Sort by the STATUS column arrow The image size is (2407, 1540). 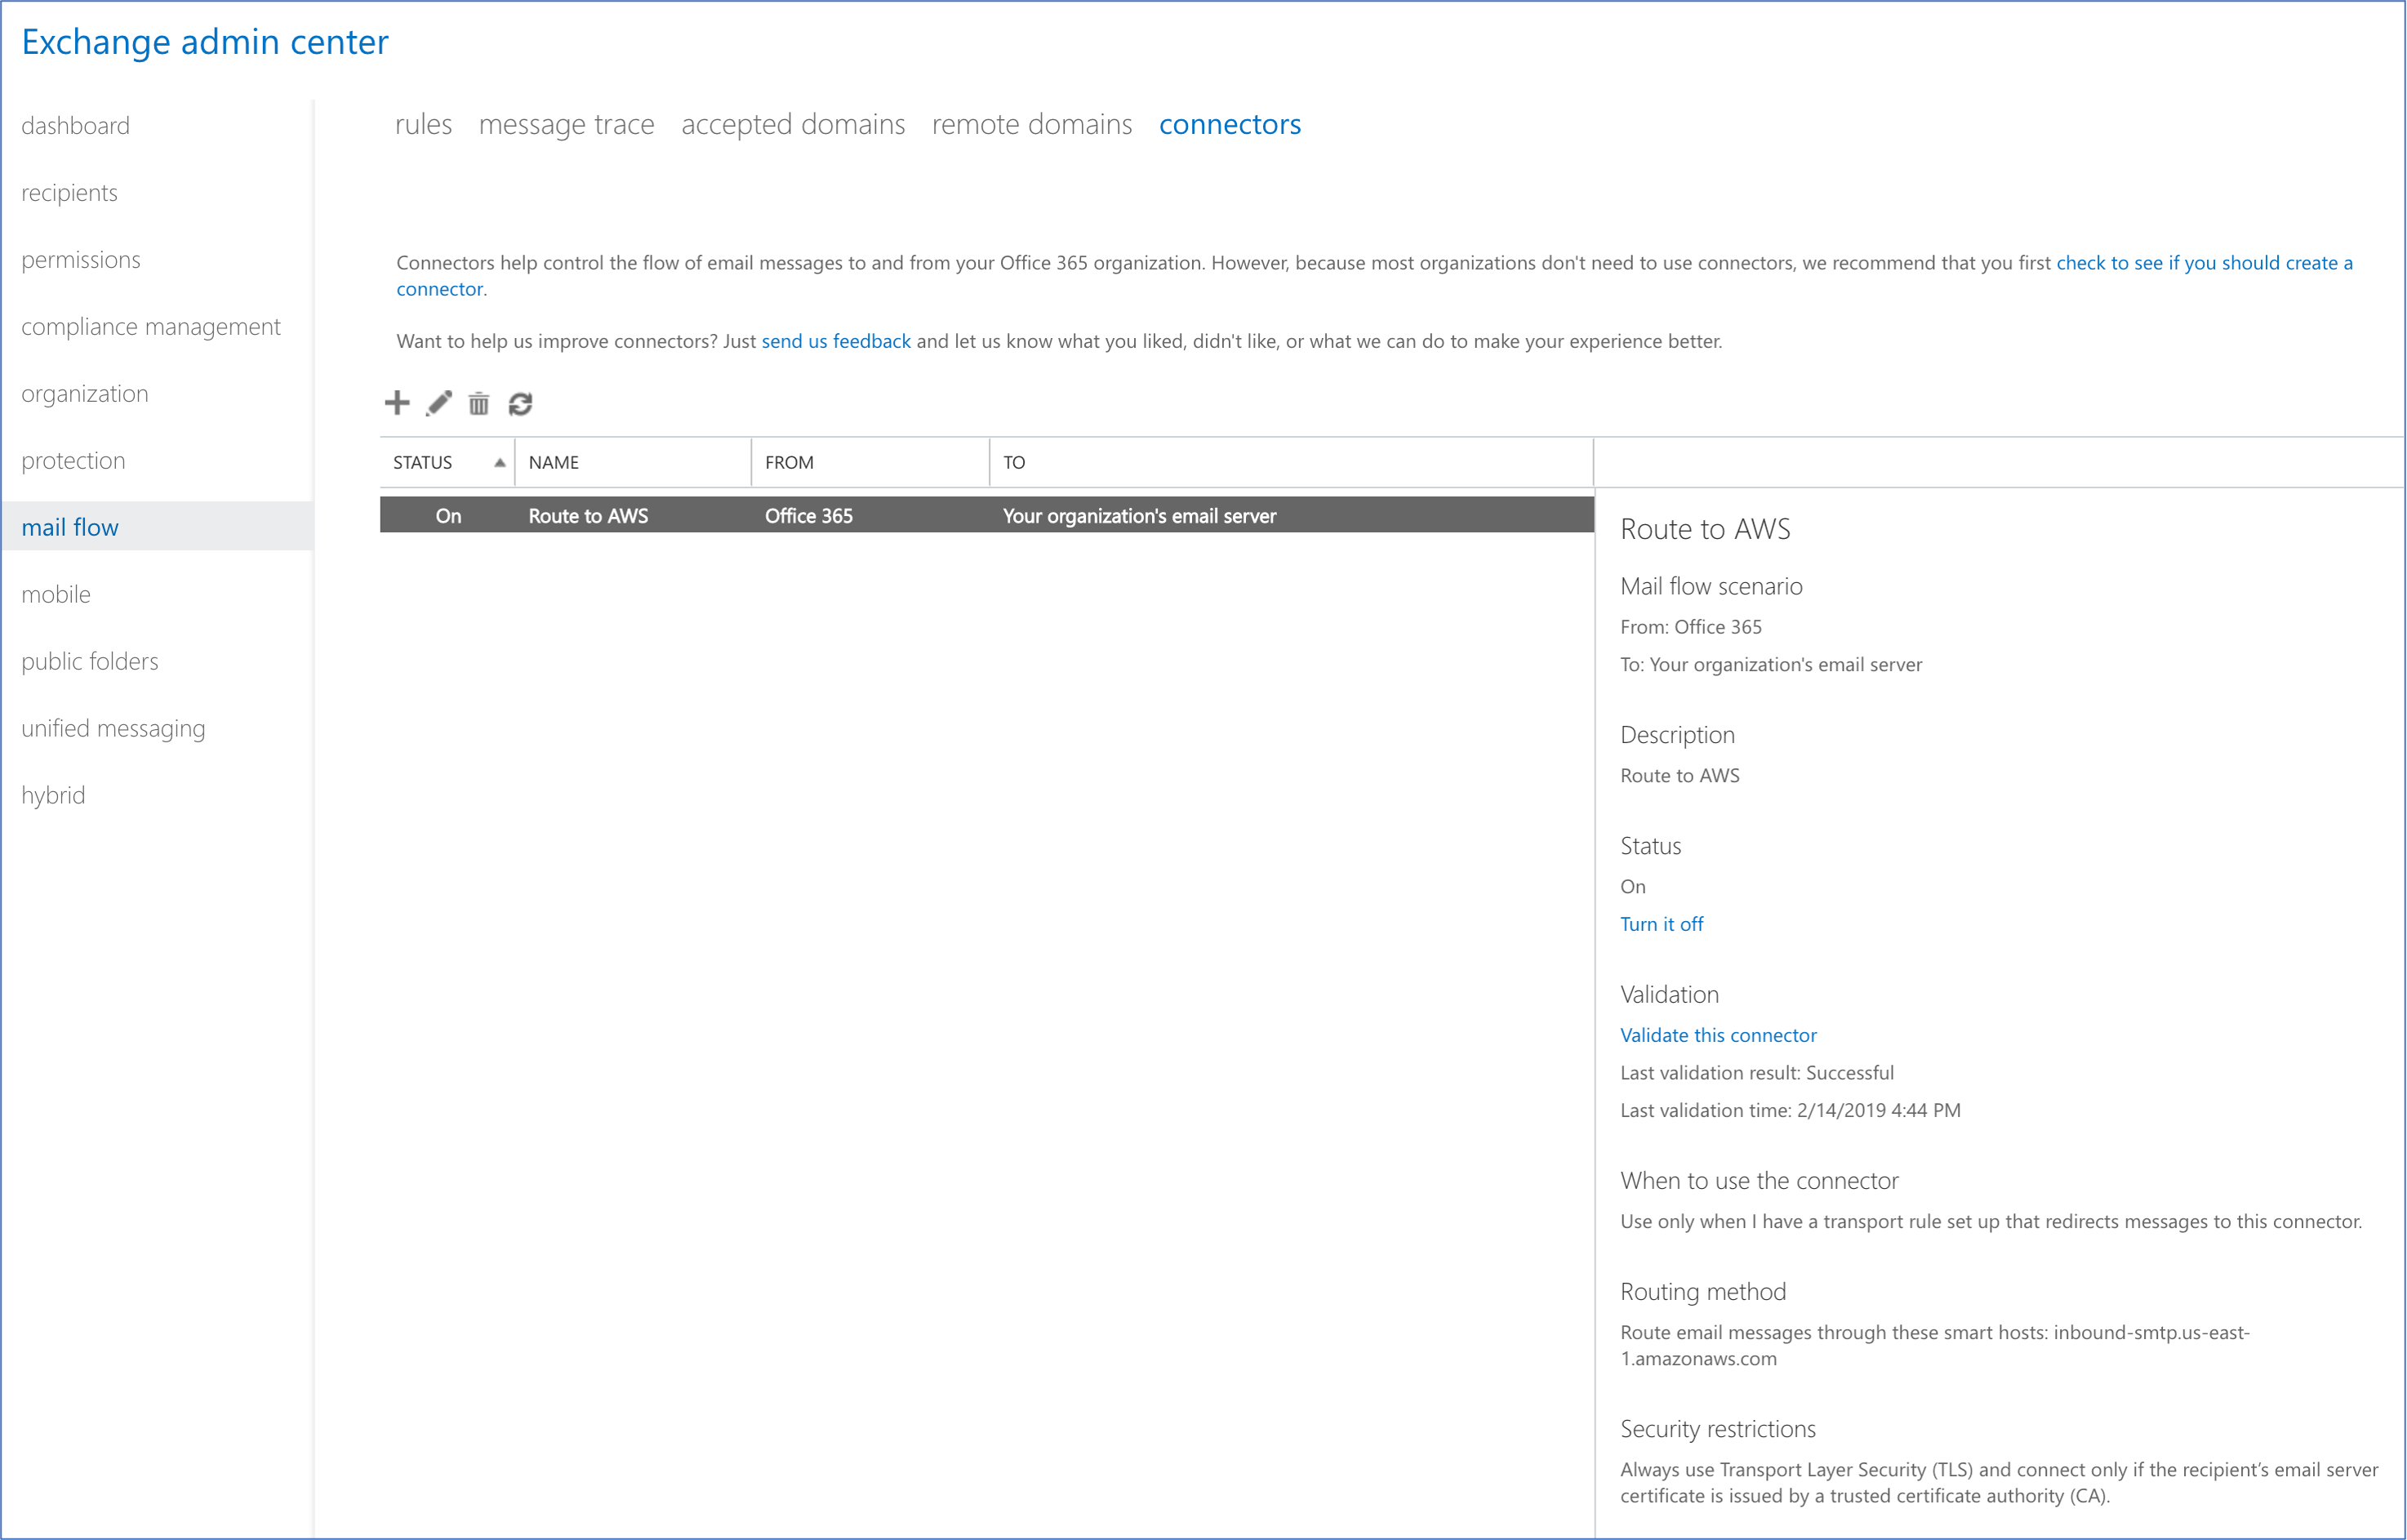click(x=499, y=462)
